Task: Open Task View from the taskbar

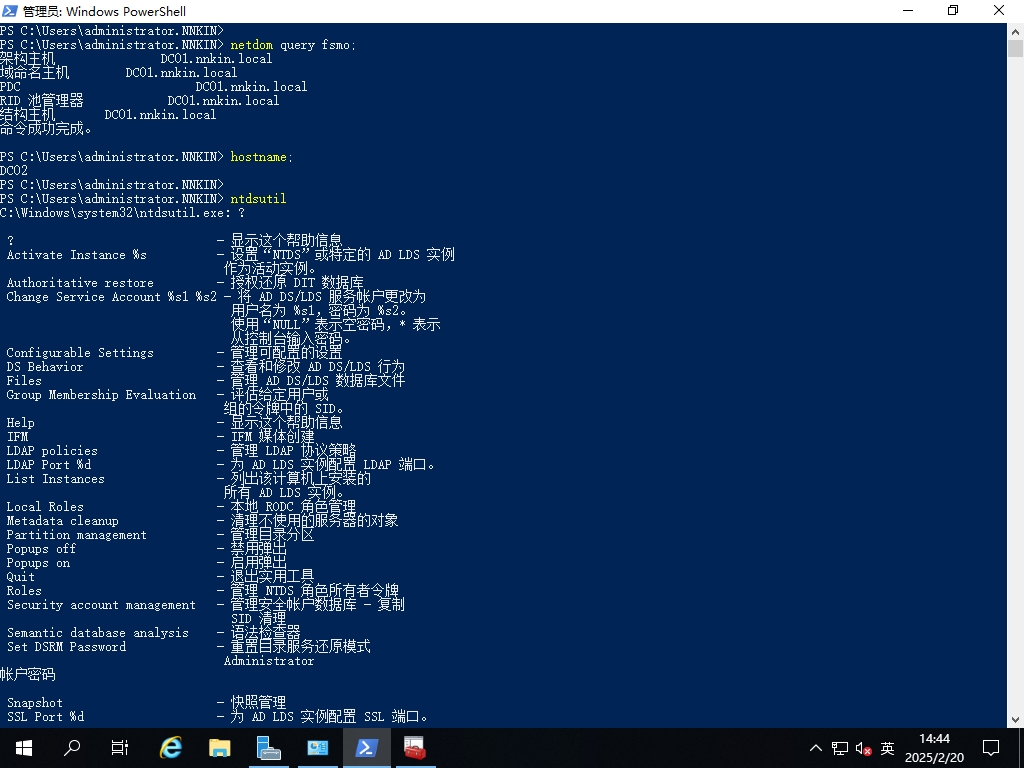Action: (x=120, y=747)
